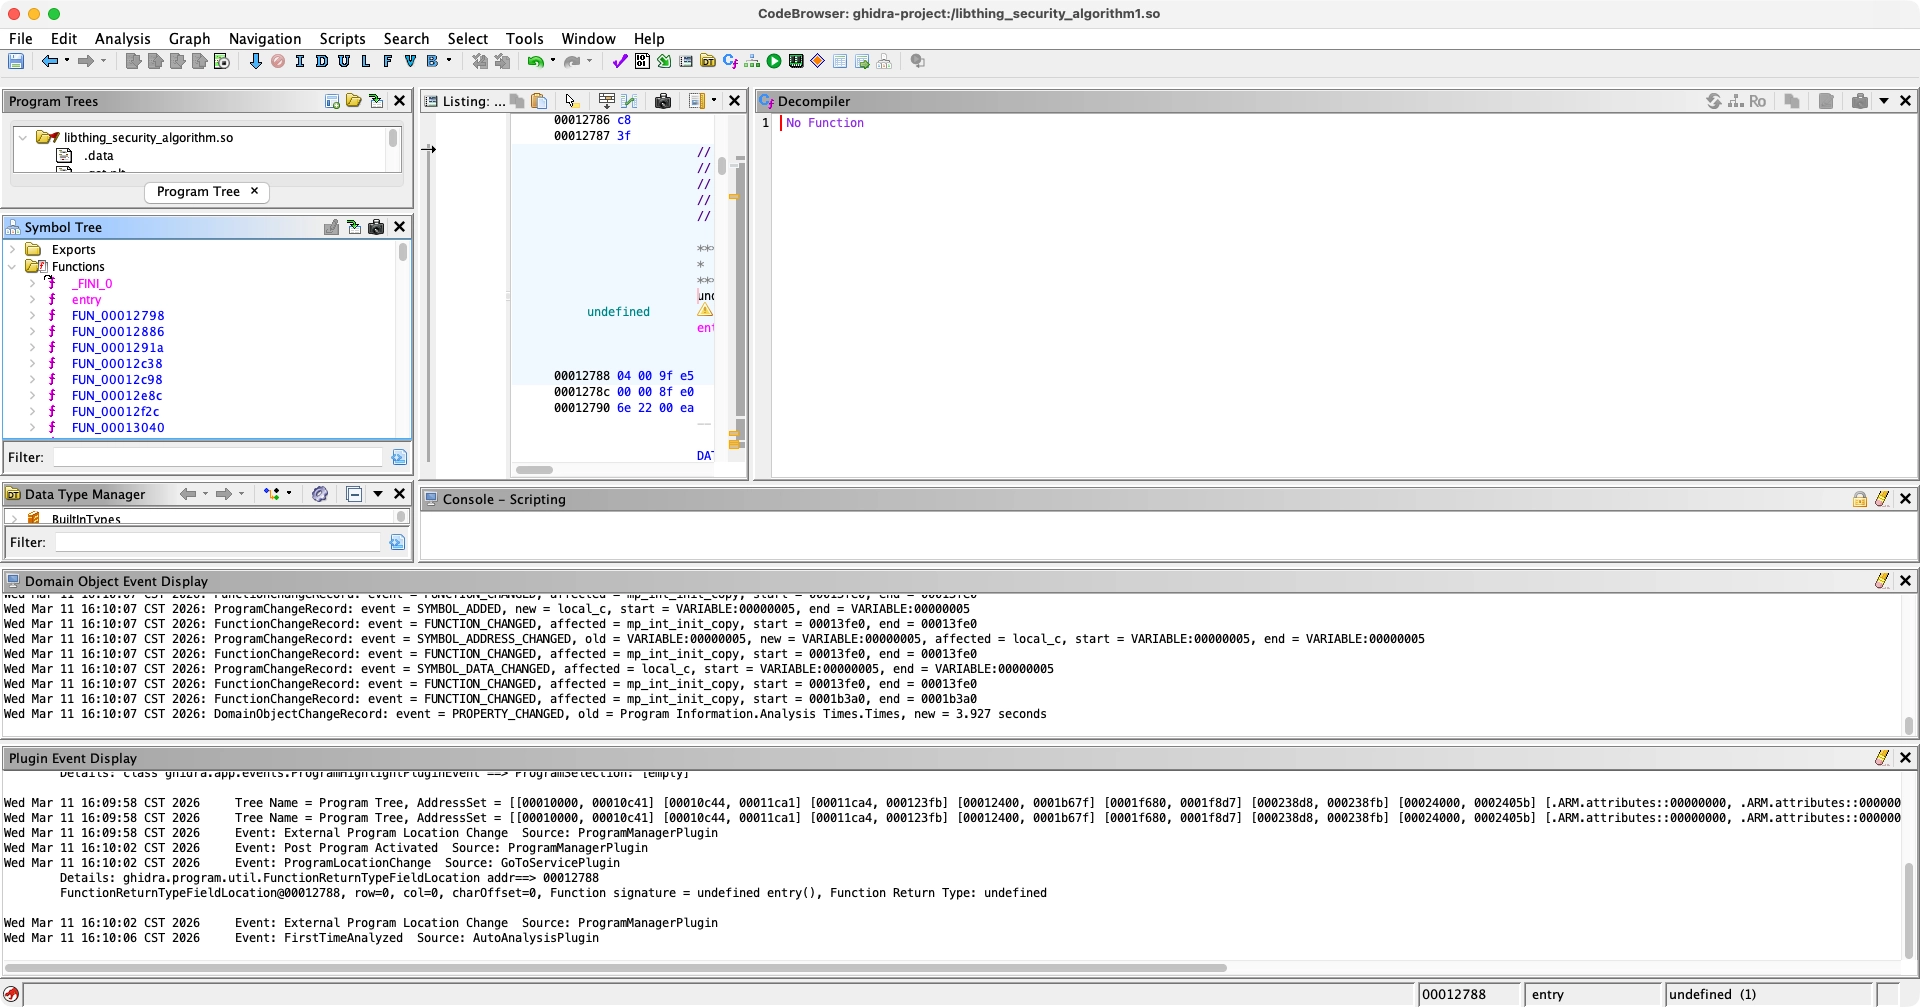This screenshot has height=1007, width=1920.
Task: Click the gear cog icon in Data Type Manager
Action: click(x=320, y=494)
